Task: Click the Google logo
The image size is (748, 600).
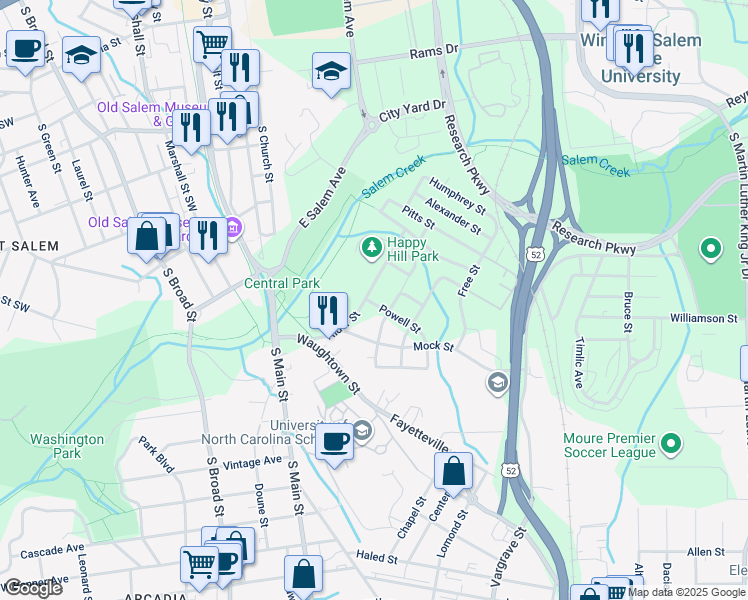Action: click(32, 588)
